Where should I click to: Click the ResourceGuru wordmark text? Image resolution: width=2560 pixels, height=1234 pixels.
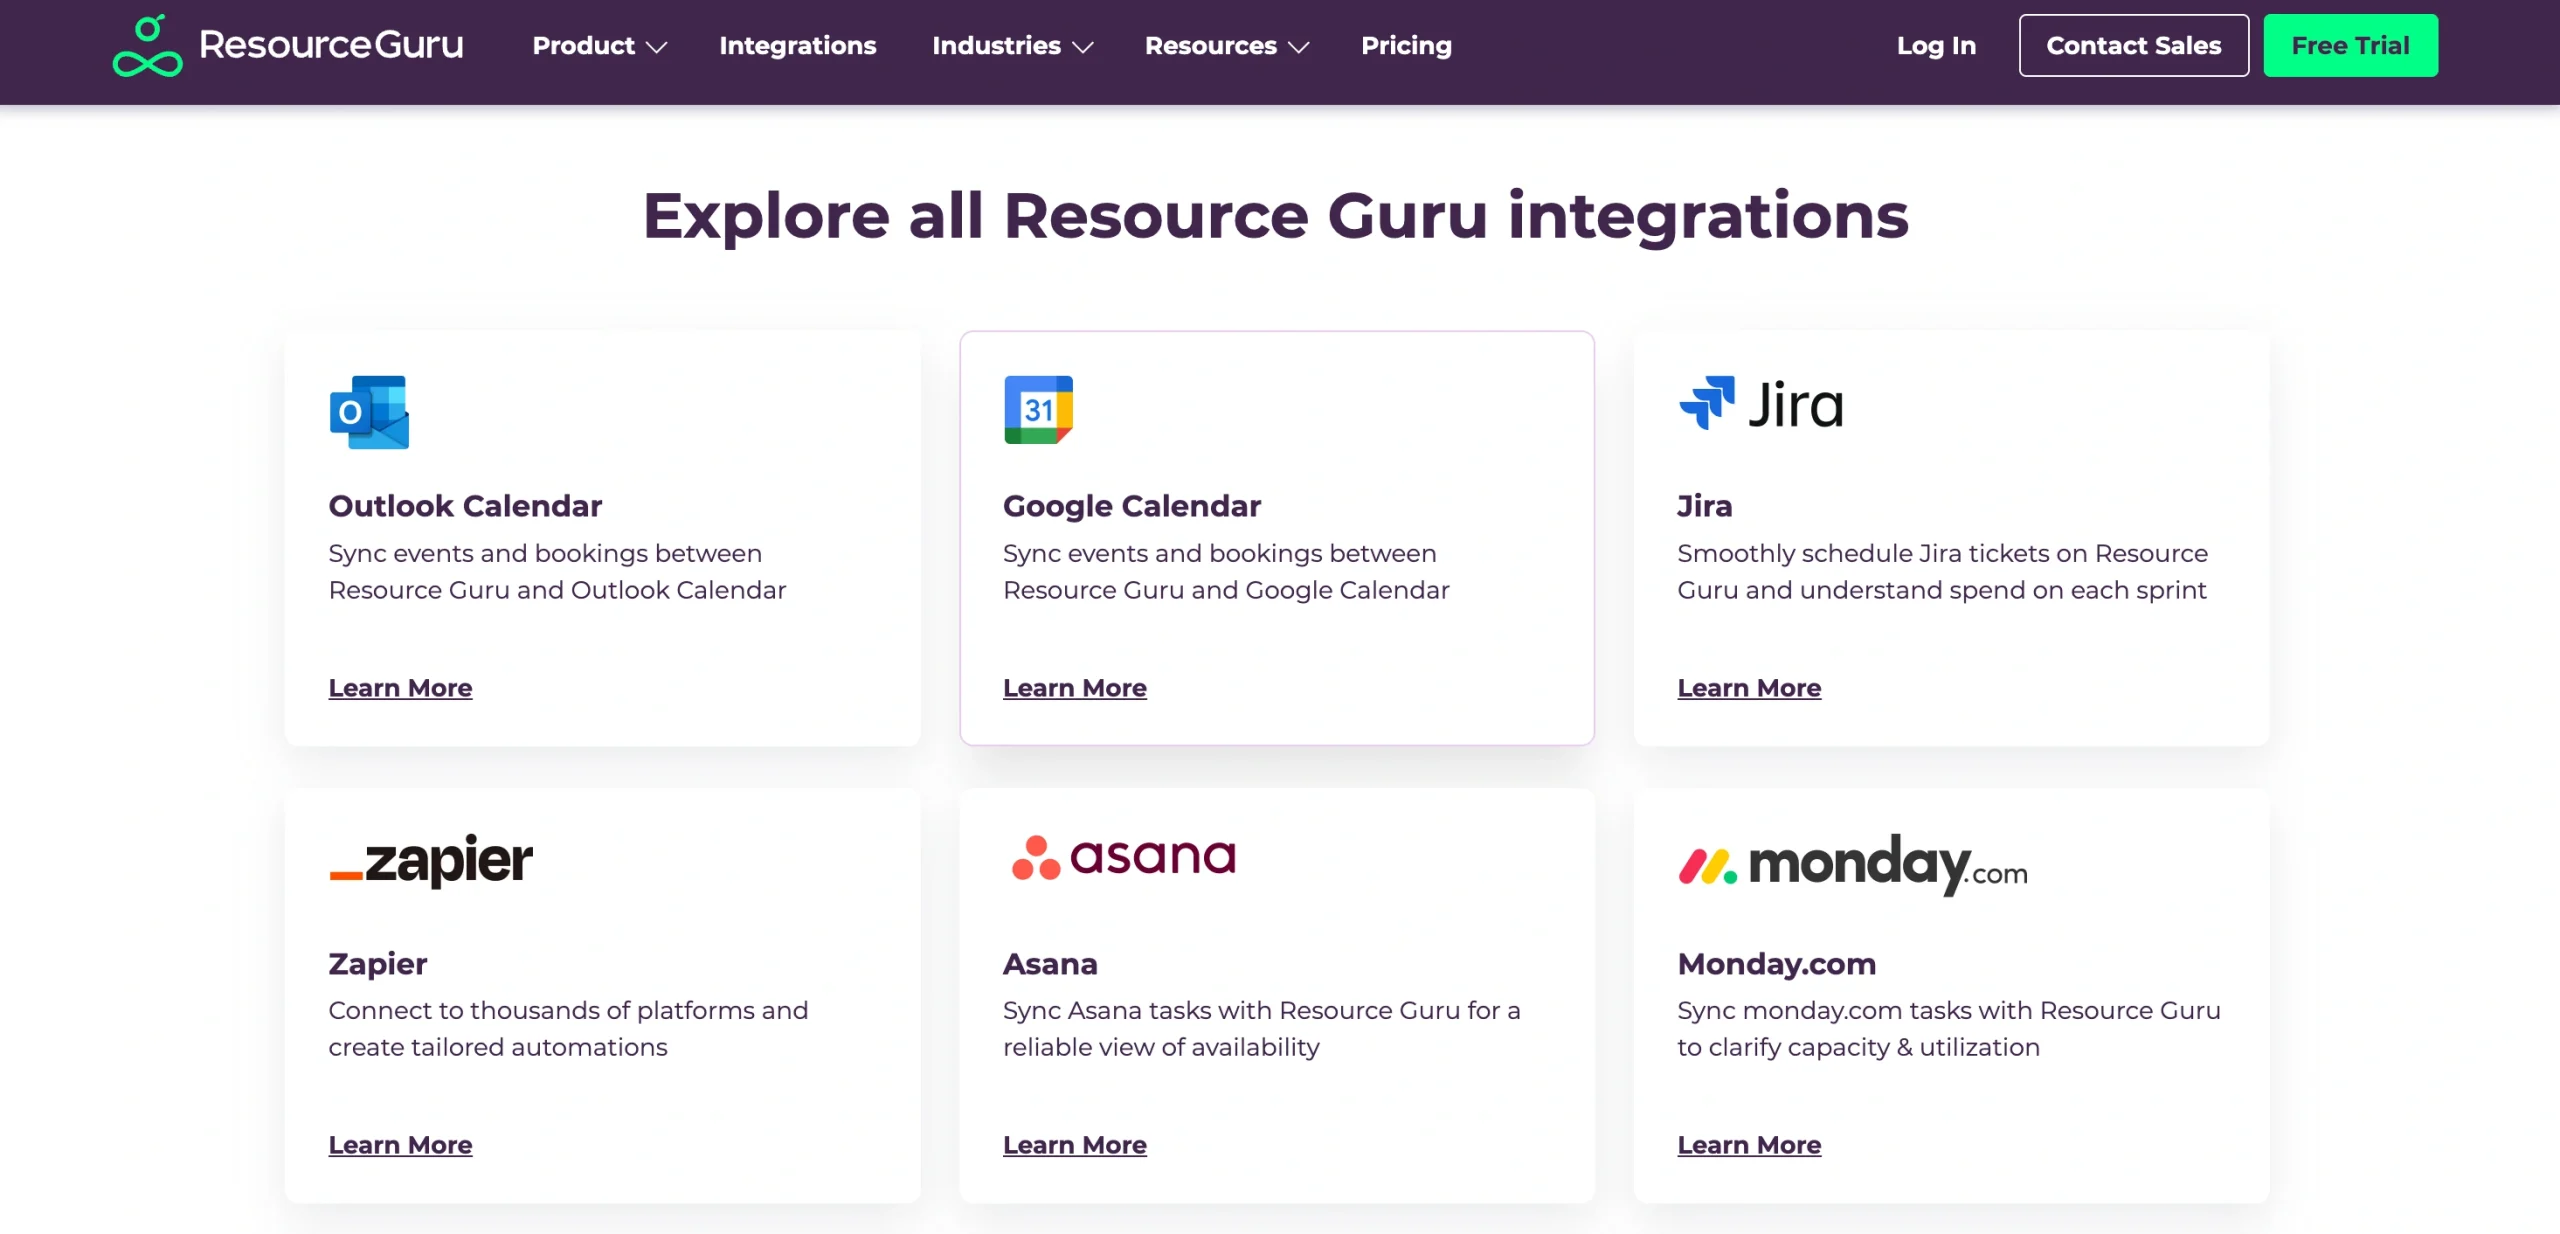[331, 45]
